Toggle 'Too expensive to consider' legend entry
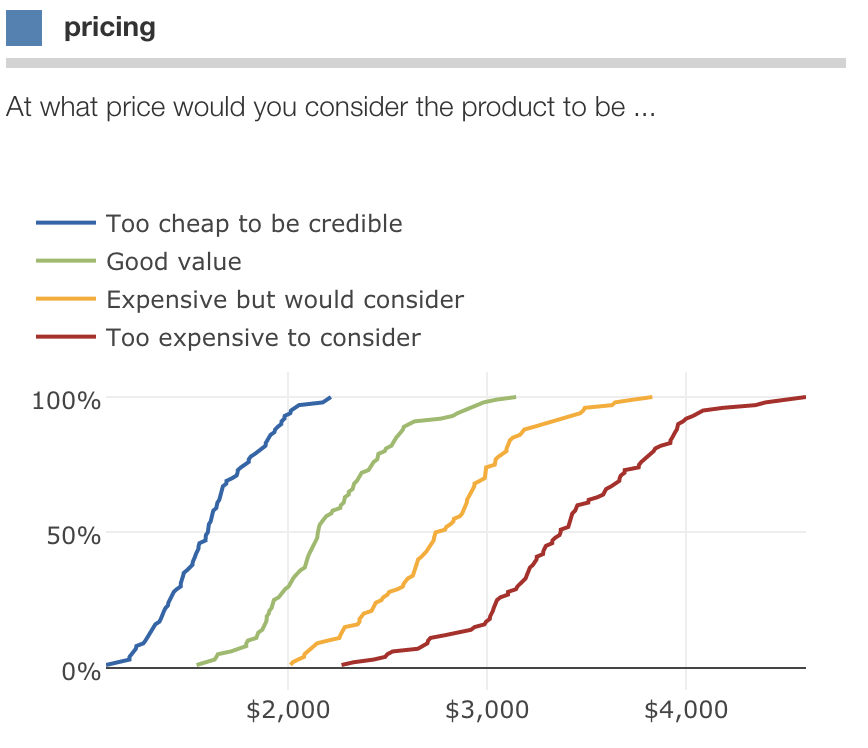The width and height of the screenshot is (868, 748). (263, 338)
